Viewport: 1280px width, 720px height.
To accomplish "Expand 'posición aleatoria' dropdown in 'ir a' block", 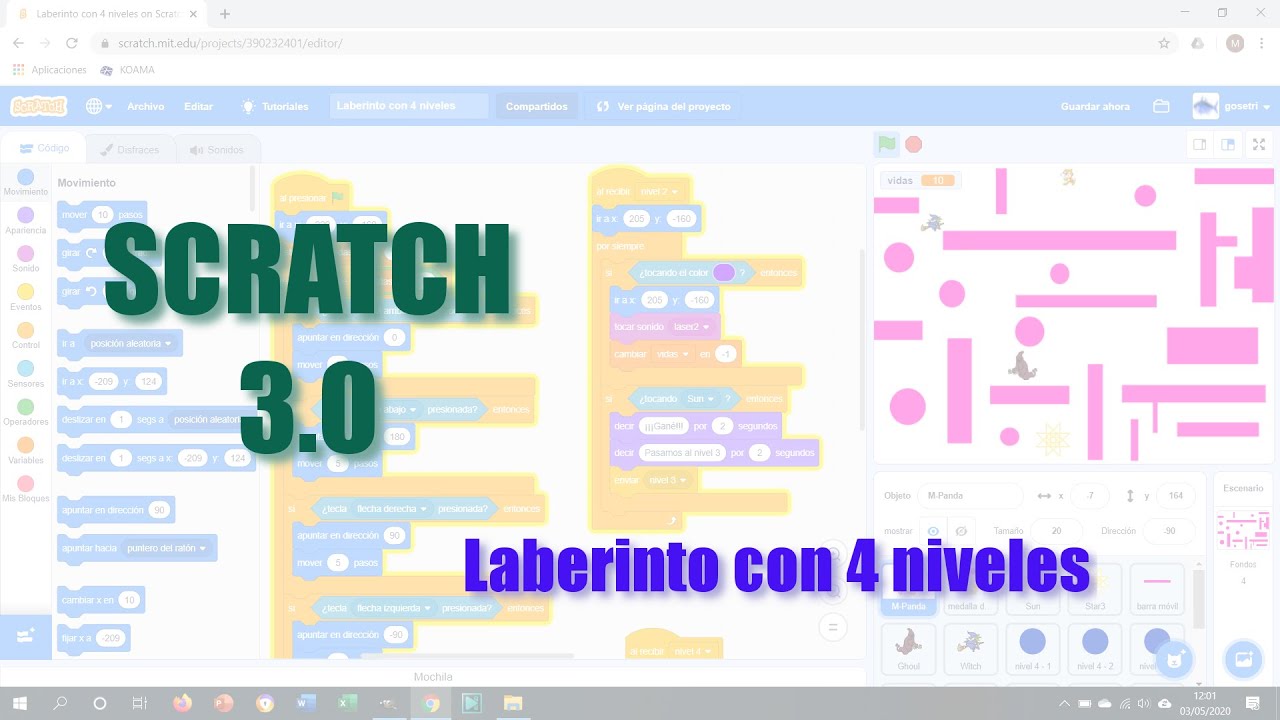I will coord(130,343).
